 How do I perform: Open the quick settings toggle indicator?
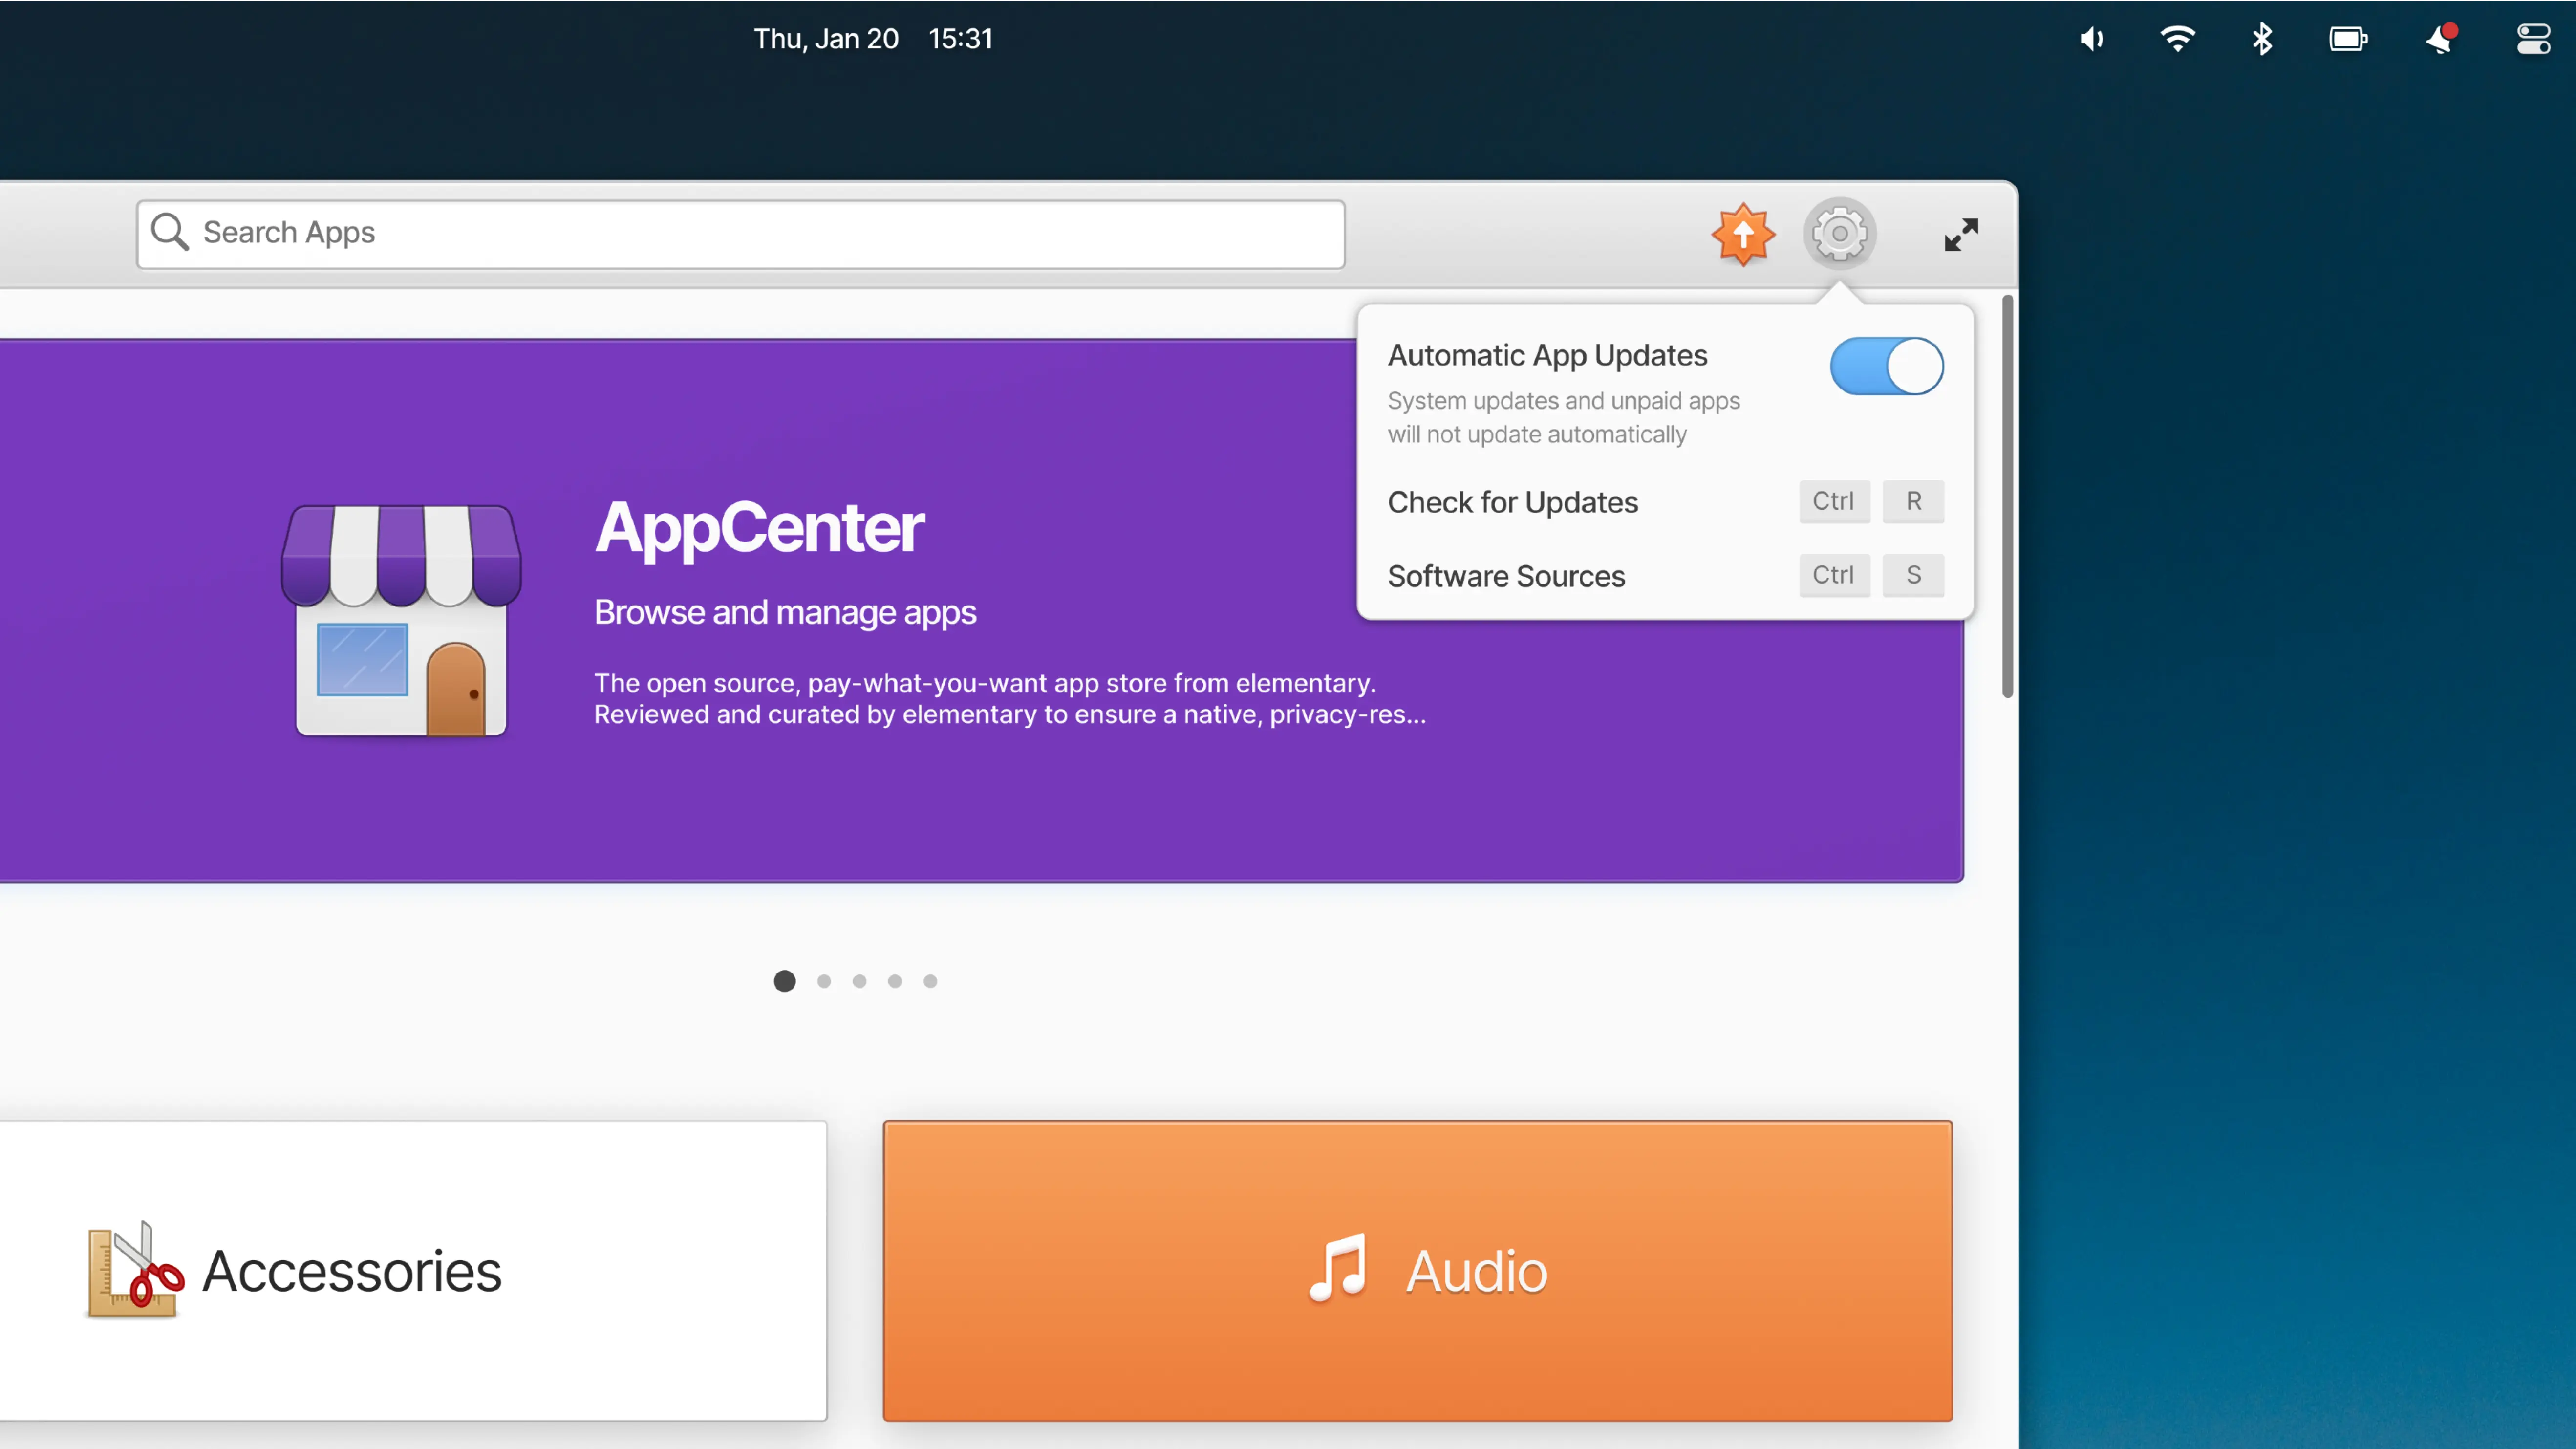pyautogui.click(x=2533, y=39)
